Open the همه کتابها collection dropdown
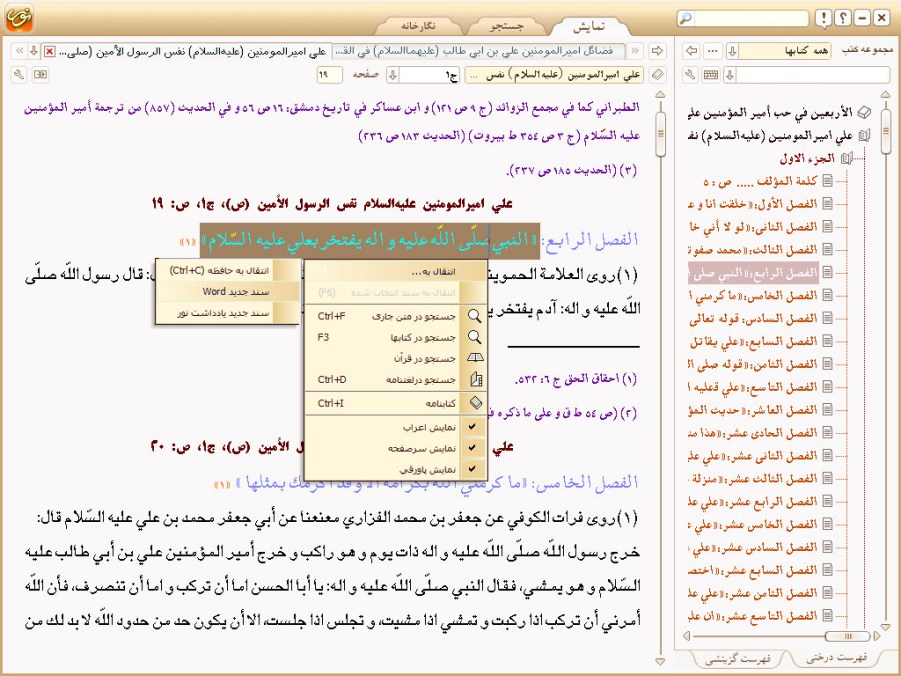The height and width of the screenshot is (676, 901). [732, 51]
